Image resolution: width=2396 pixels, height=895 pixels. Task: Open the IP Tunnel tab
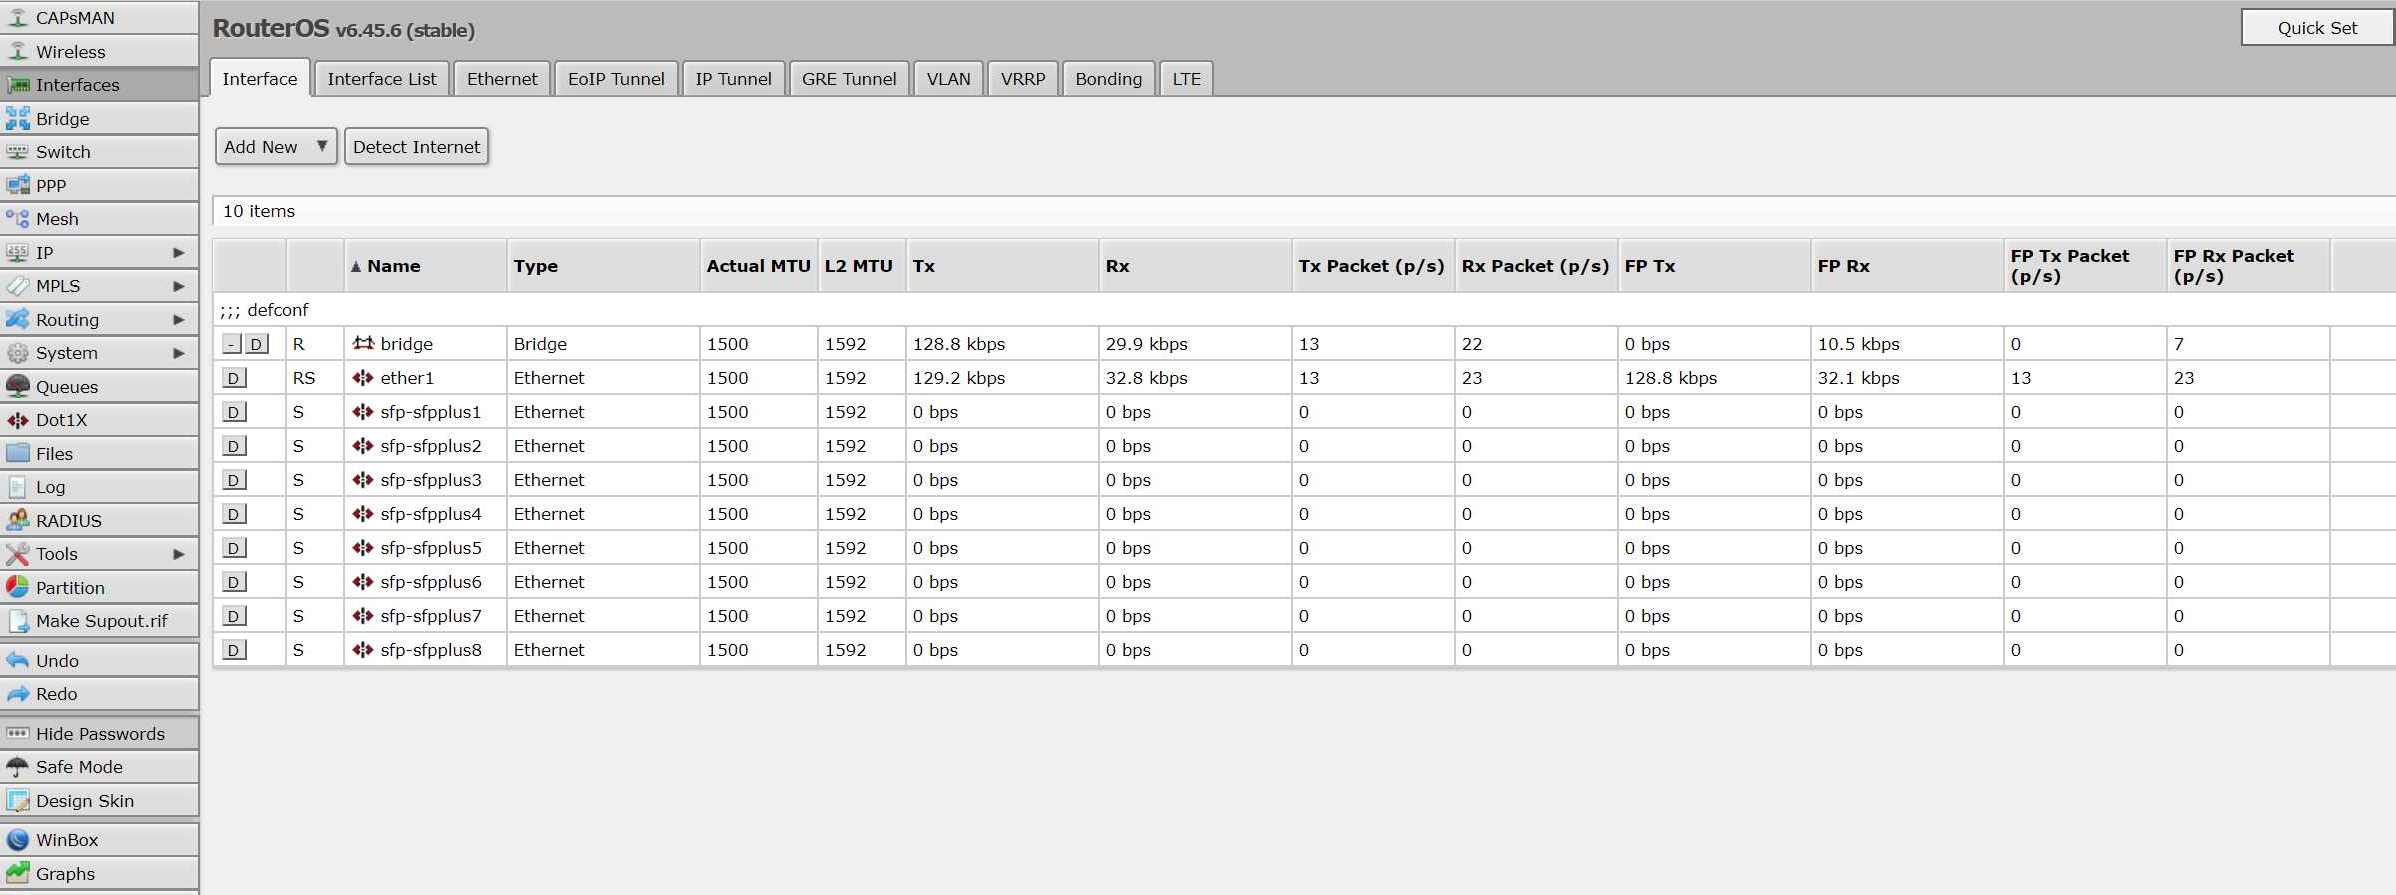(733, 79)
